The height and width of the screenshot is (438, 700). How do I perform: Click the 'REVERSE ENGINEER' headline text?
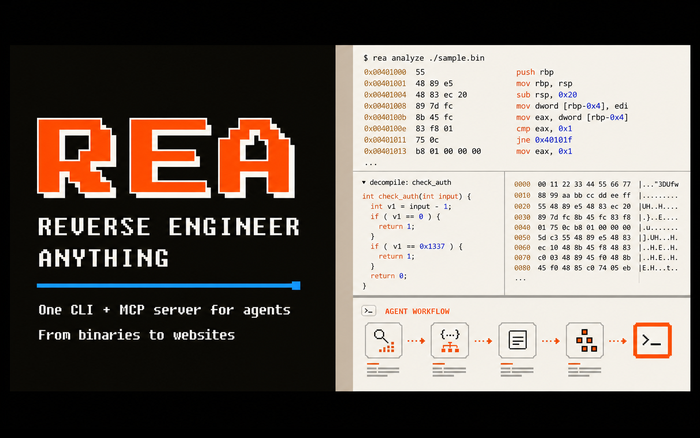169,227
